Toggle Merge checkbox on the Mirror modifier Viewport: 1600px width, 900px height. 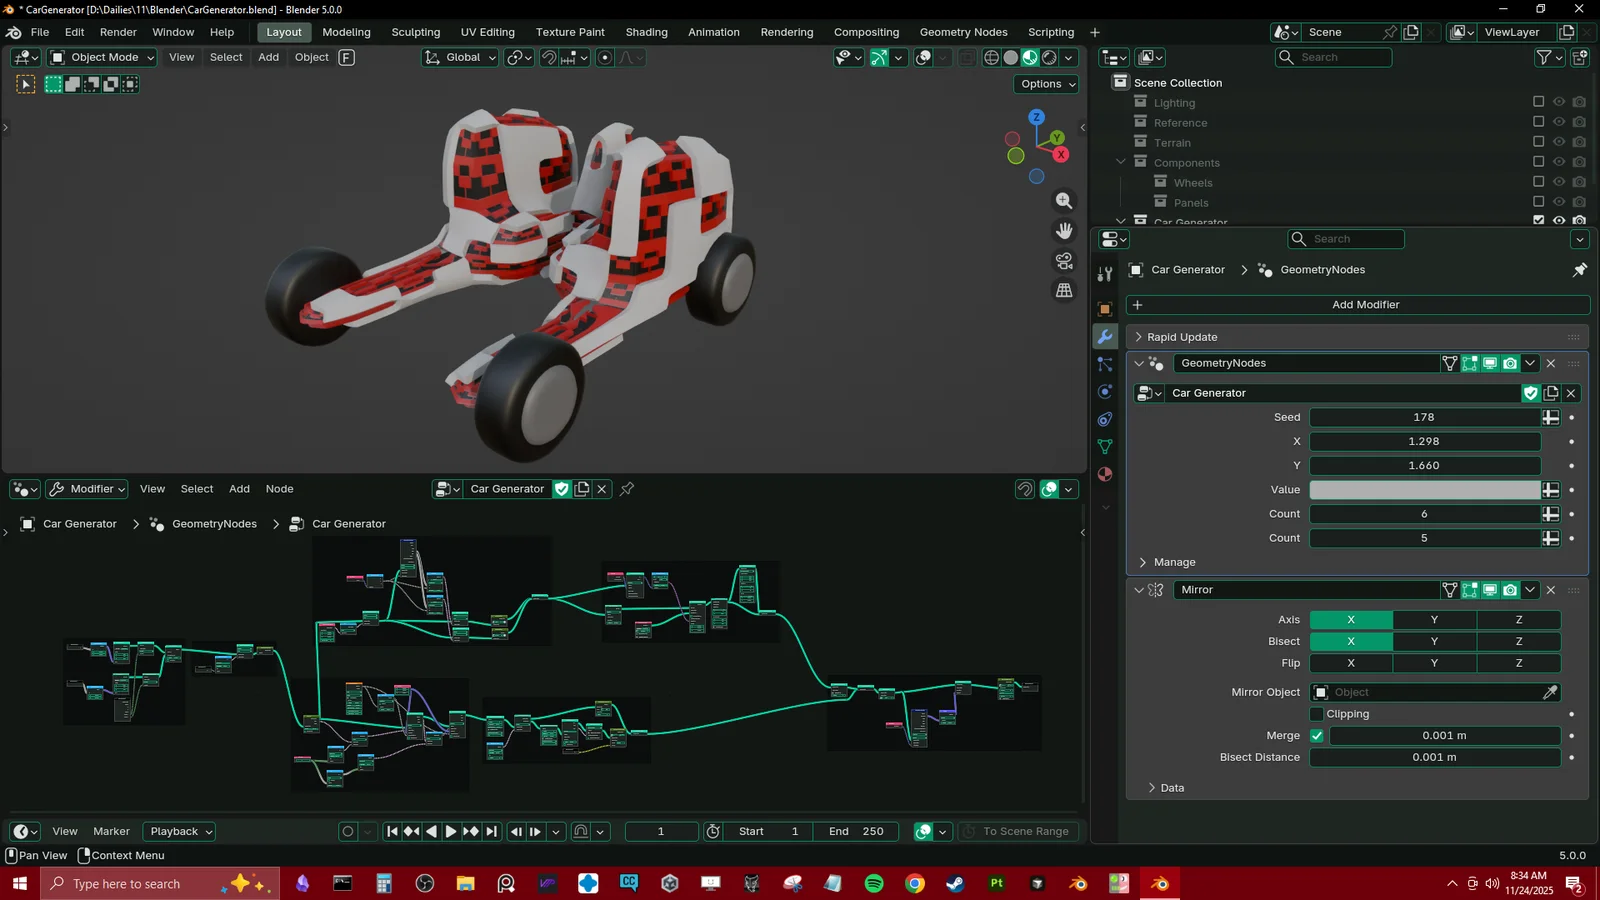(1318, 735)
